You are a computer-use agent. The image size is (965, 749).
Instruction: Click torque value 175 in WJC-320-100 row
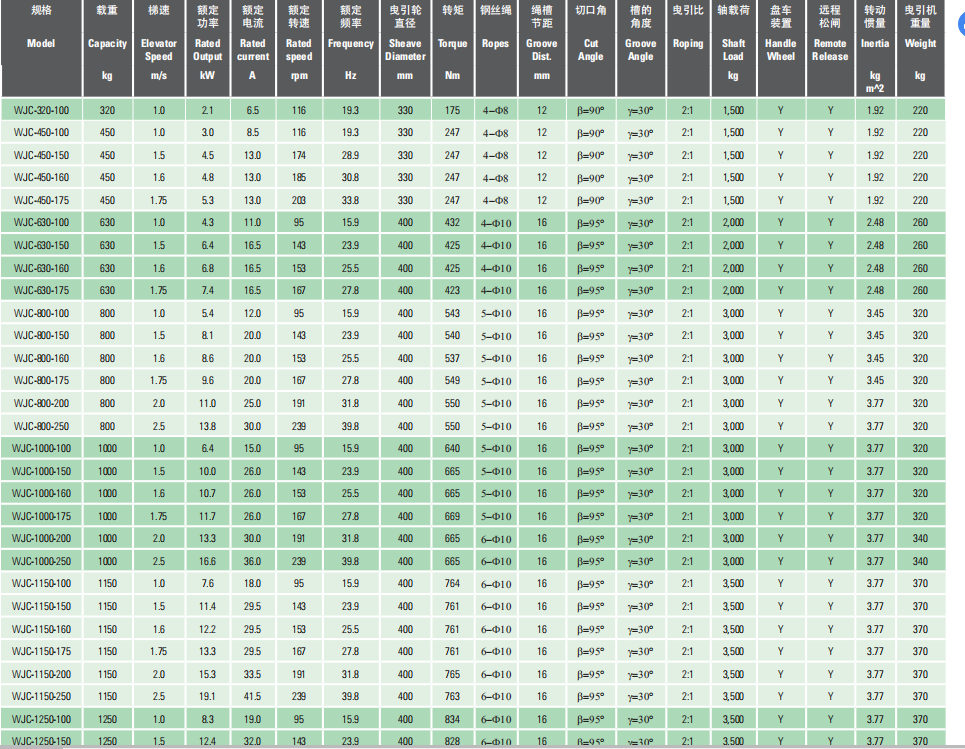coord(452,110)
